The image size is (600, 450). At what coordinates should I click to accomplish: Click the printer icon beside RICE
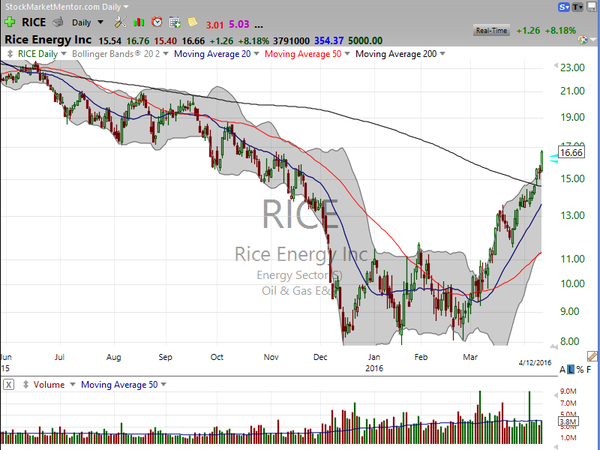pyautogui.click(x=58, y=22)
